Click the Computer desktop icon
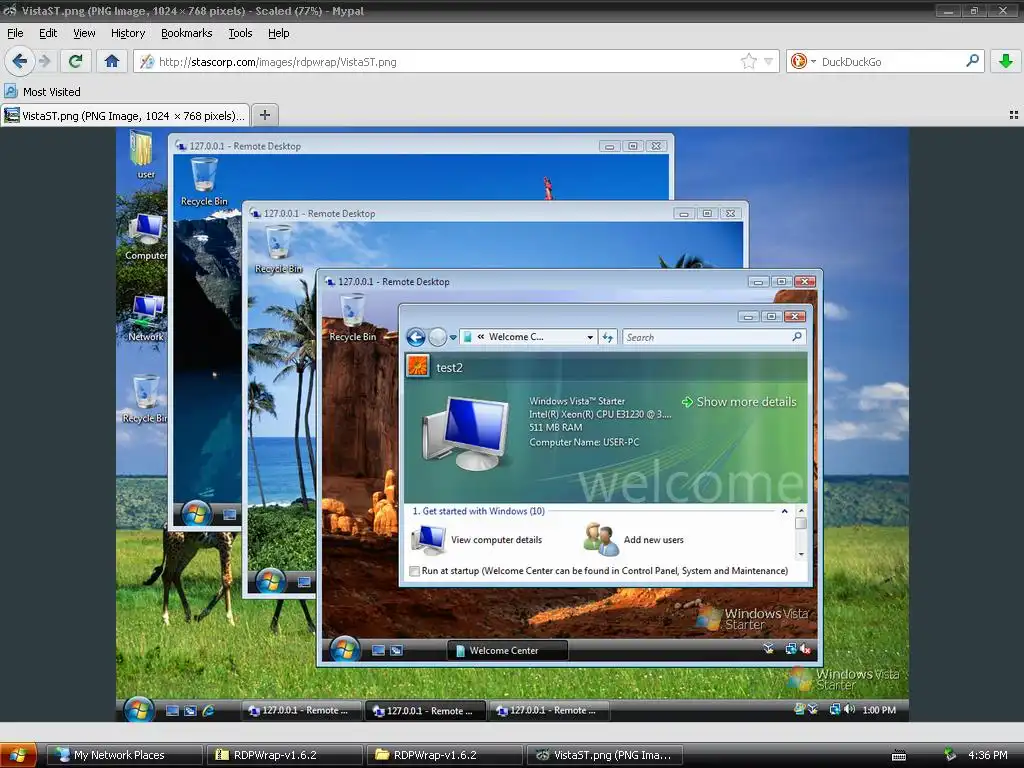Image resolution: width=1024 pixels, height=768 pixels. [145, 236]
